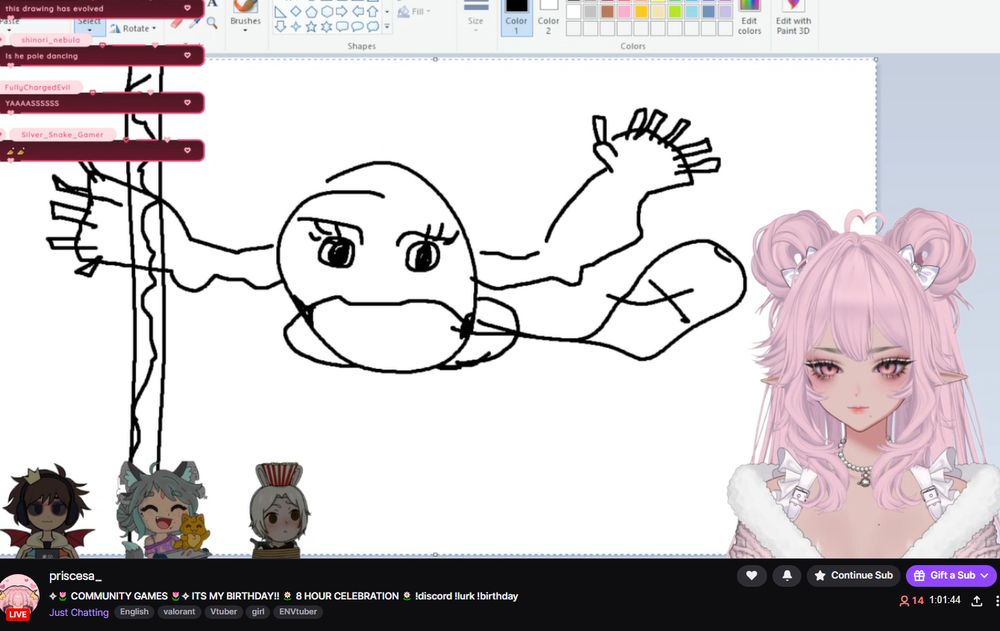Click the Silver_Snake_Gamer username tag
This screenshot has height=631, width=1000.
click(x=62, y=135)
